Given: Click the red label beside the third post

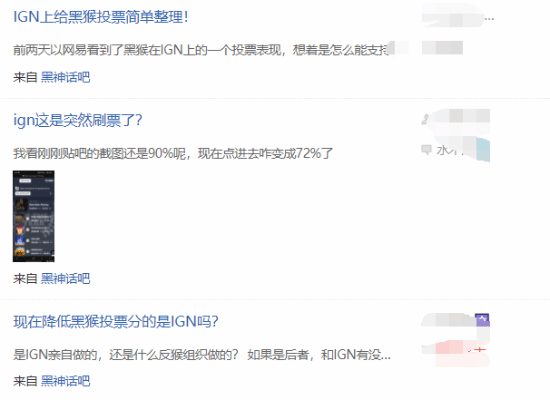Looking at the screenshot, I should tap(477, 350).
